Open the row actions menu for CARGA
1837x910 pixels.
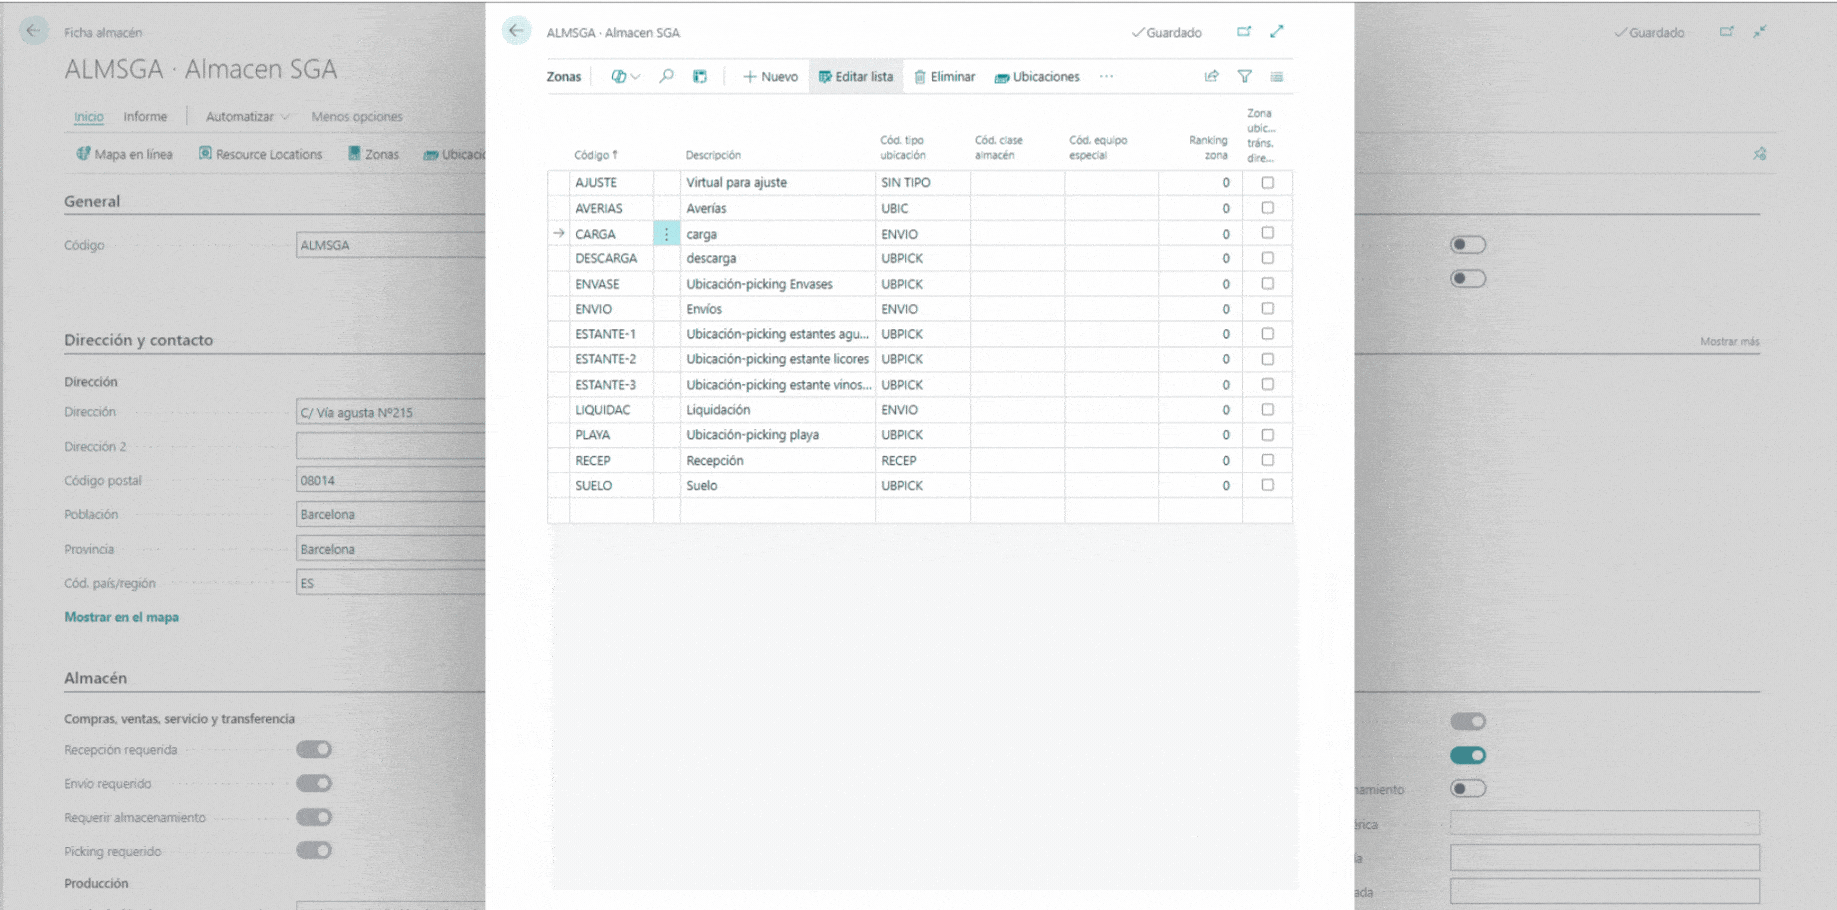[x=666, y=234]
